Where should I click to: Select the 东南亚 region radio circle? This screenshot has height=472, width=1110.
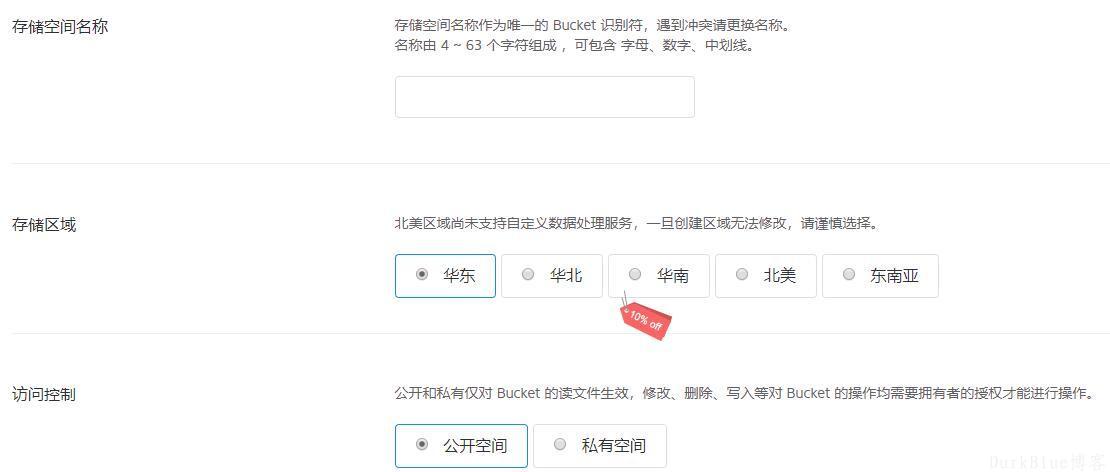[849, 275]
